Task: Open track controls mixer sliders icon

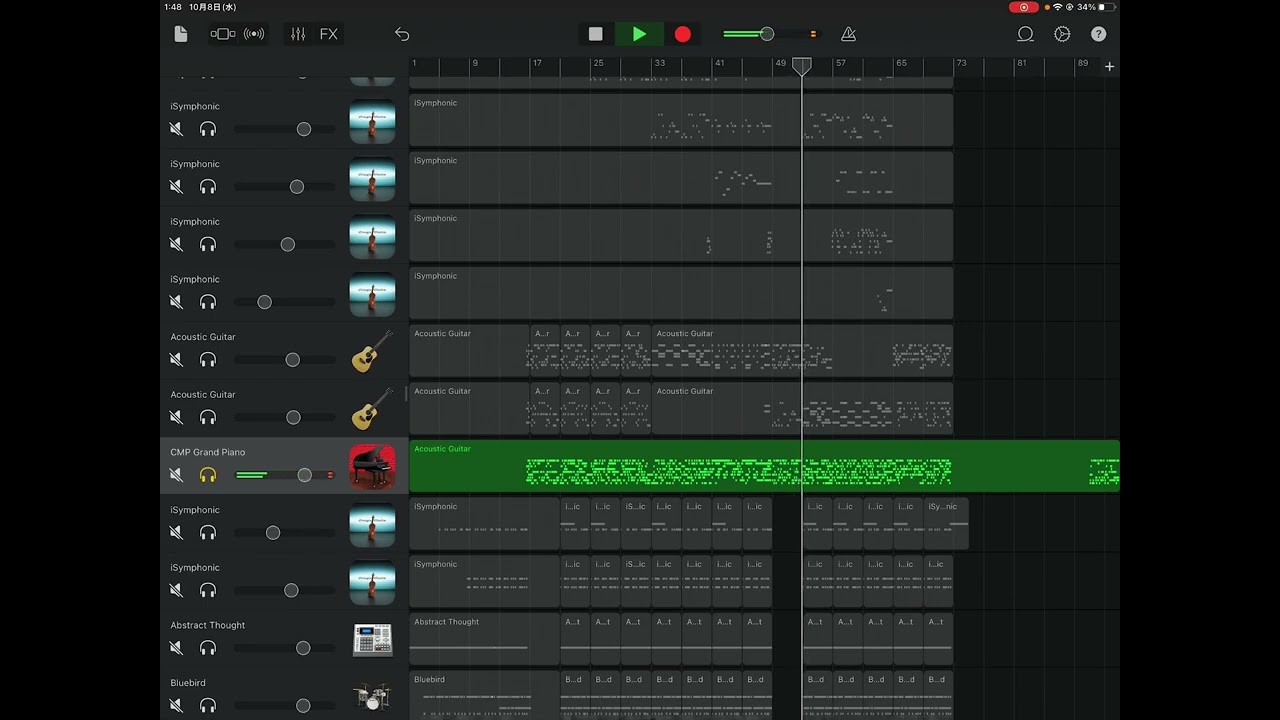Action: click(298, 34)
